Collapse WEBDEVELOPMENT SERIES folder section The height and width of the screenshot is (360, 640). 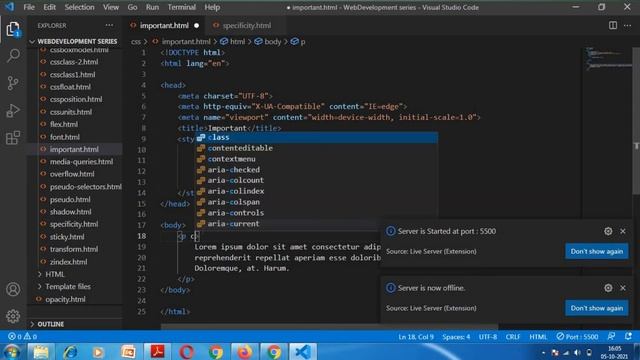click(x=75, y=41)
